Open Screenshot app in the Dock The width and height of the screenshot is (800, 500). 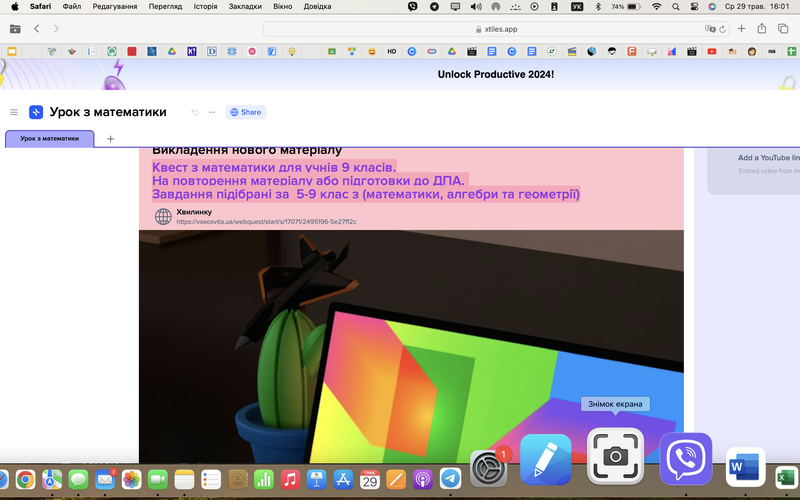[x=615, y=456]
